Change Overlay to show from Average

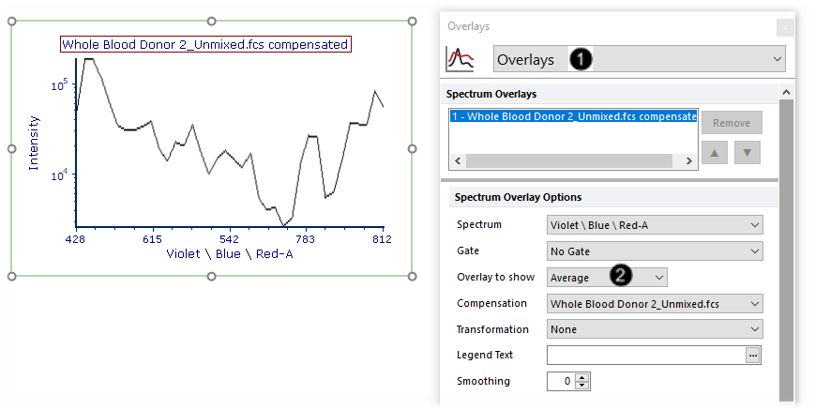tap(607, 277)
